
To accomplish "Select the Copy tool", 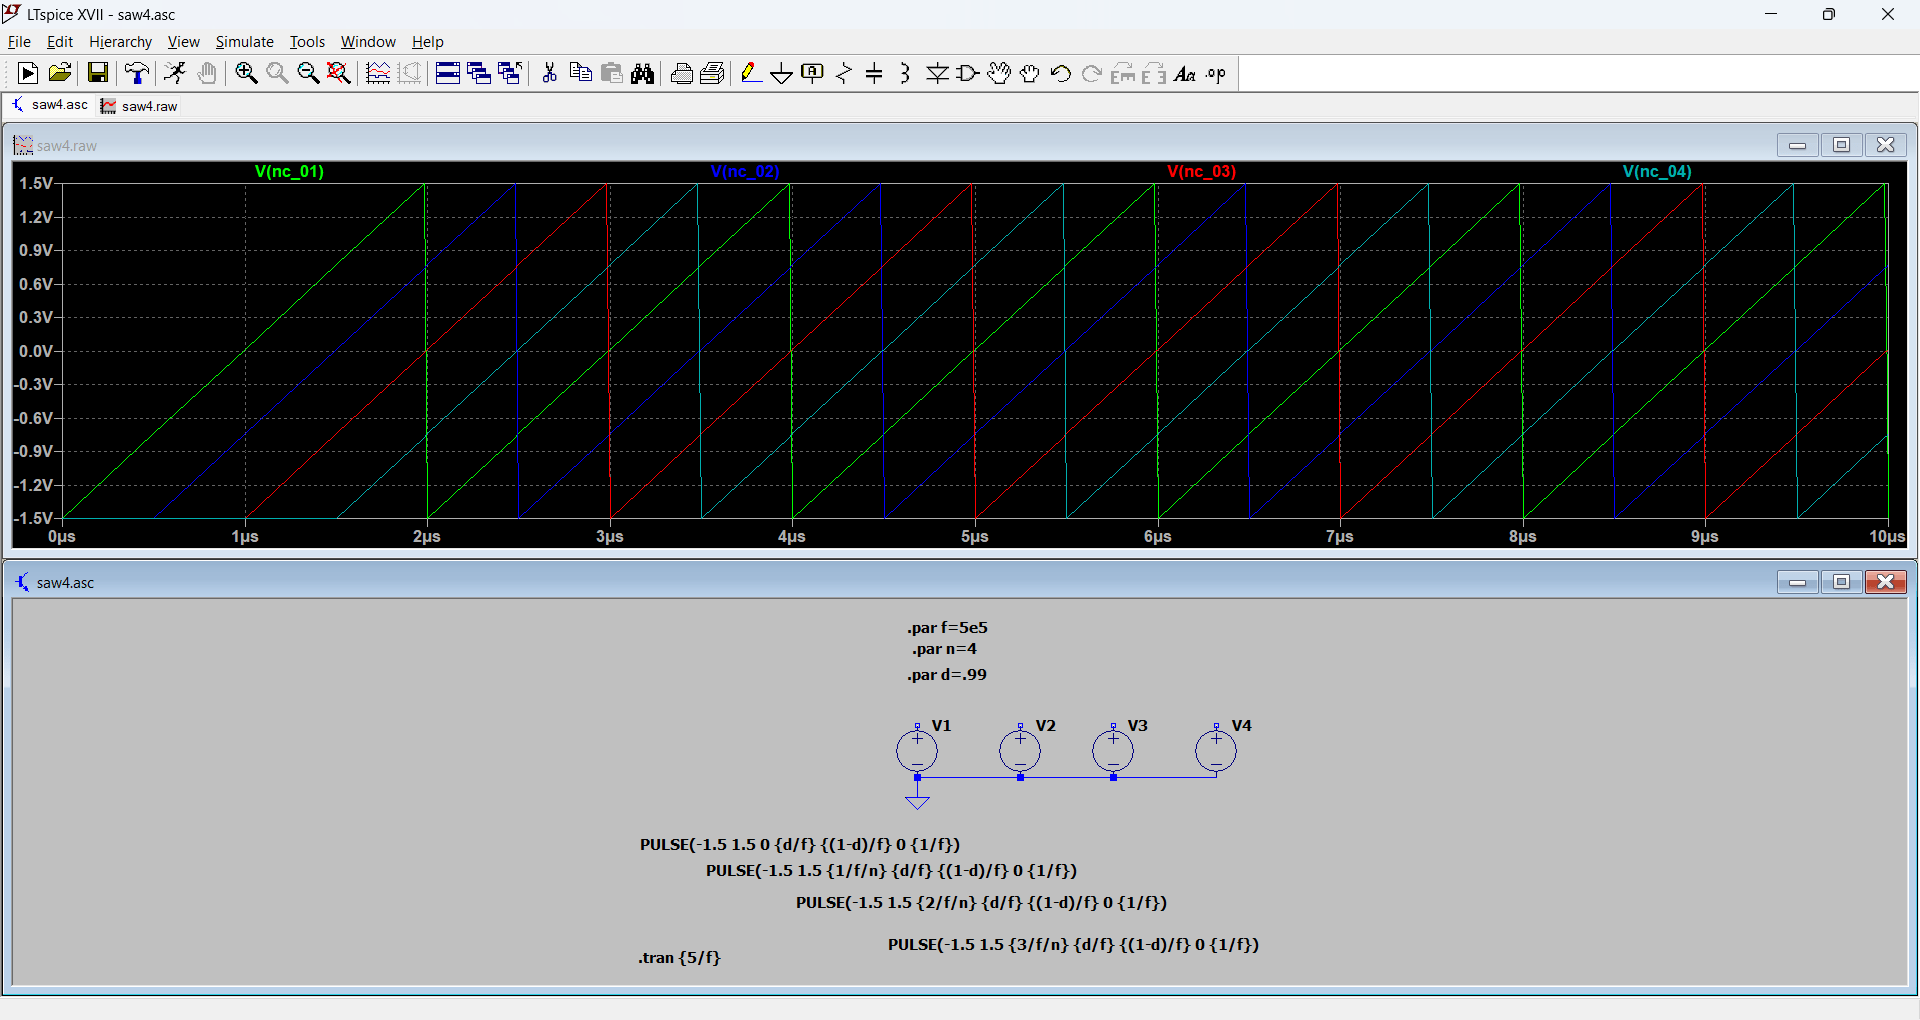I will tap(580, 73).
